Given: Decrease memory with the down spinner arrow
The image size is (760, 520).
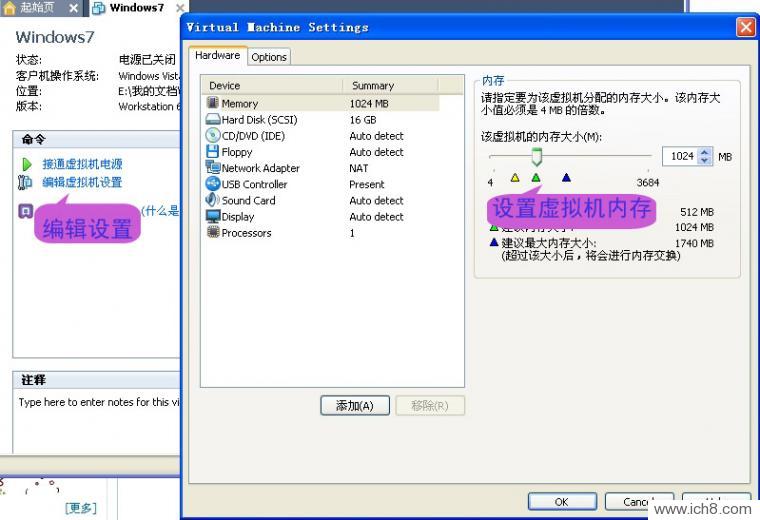Looking at the screenshot, I should coord(705,160).
